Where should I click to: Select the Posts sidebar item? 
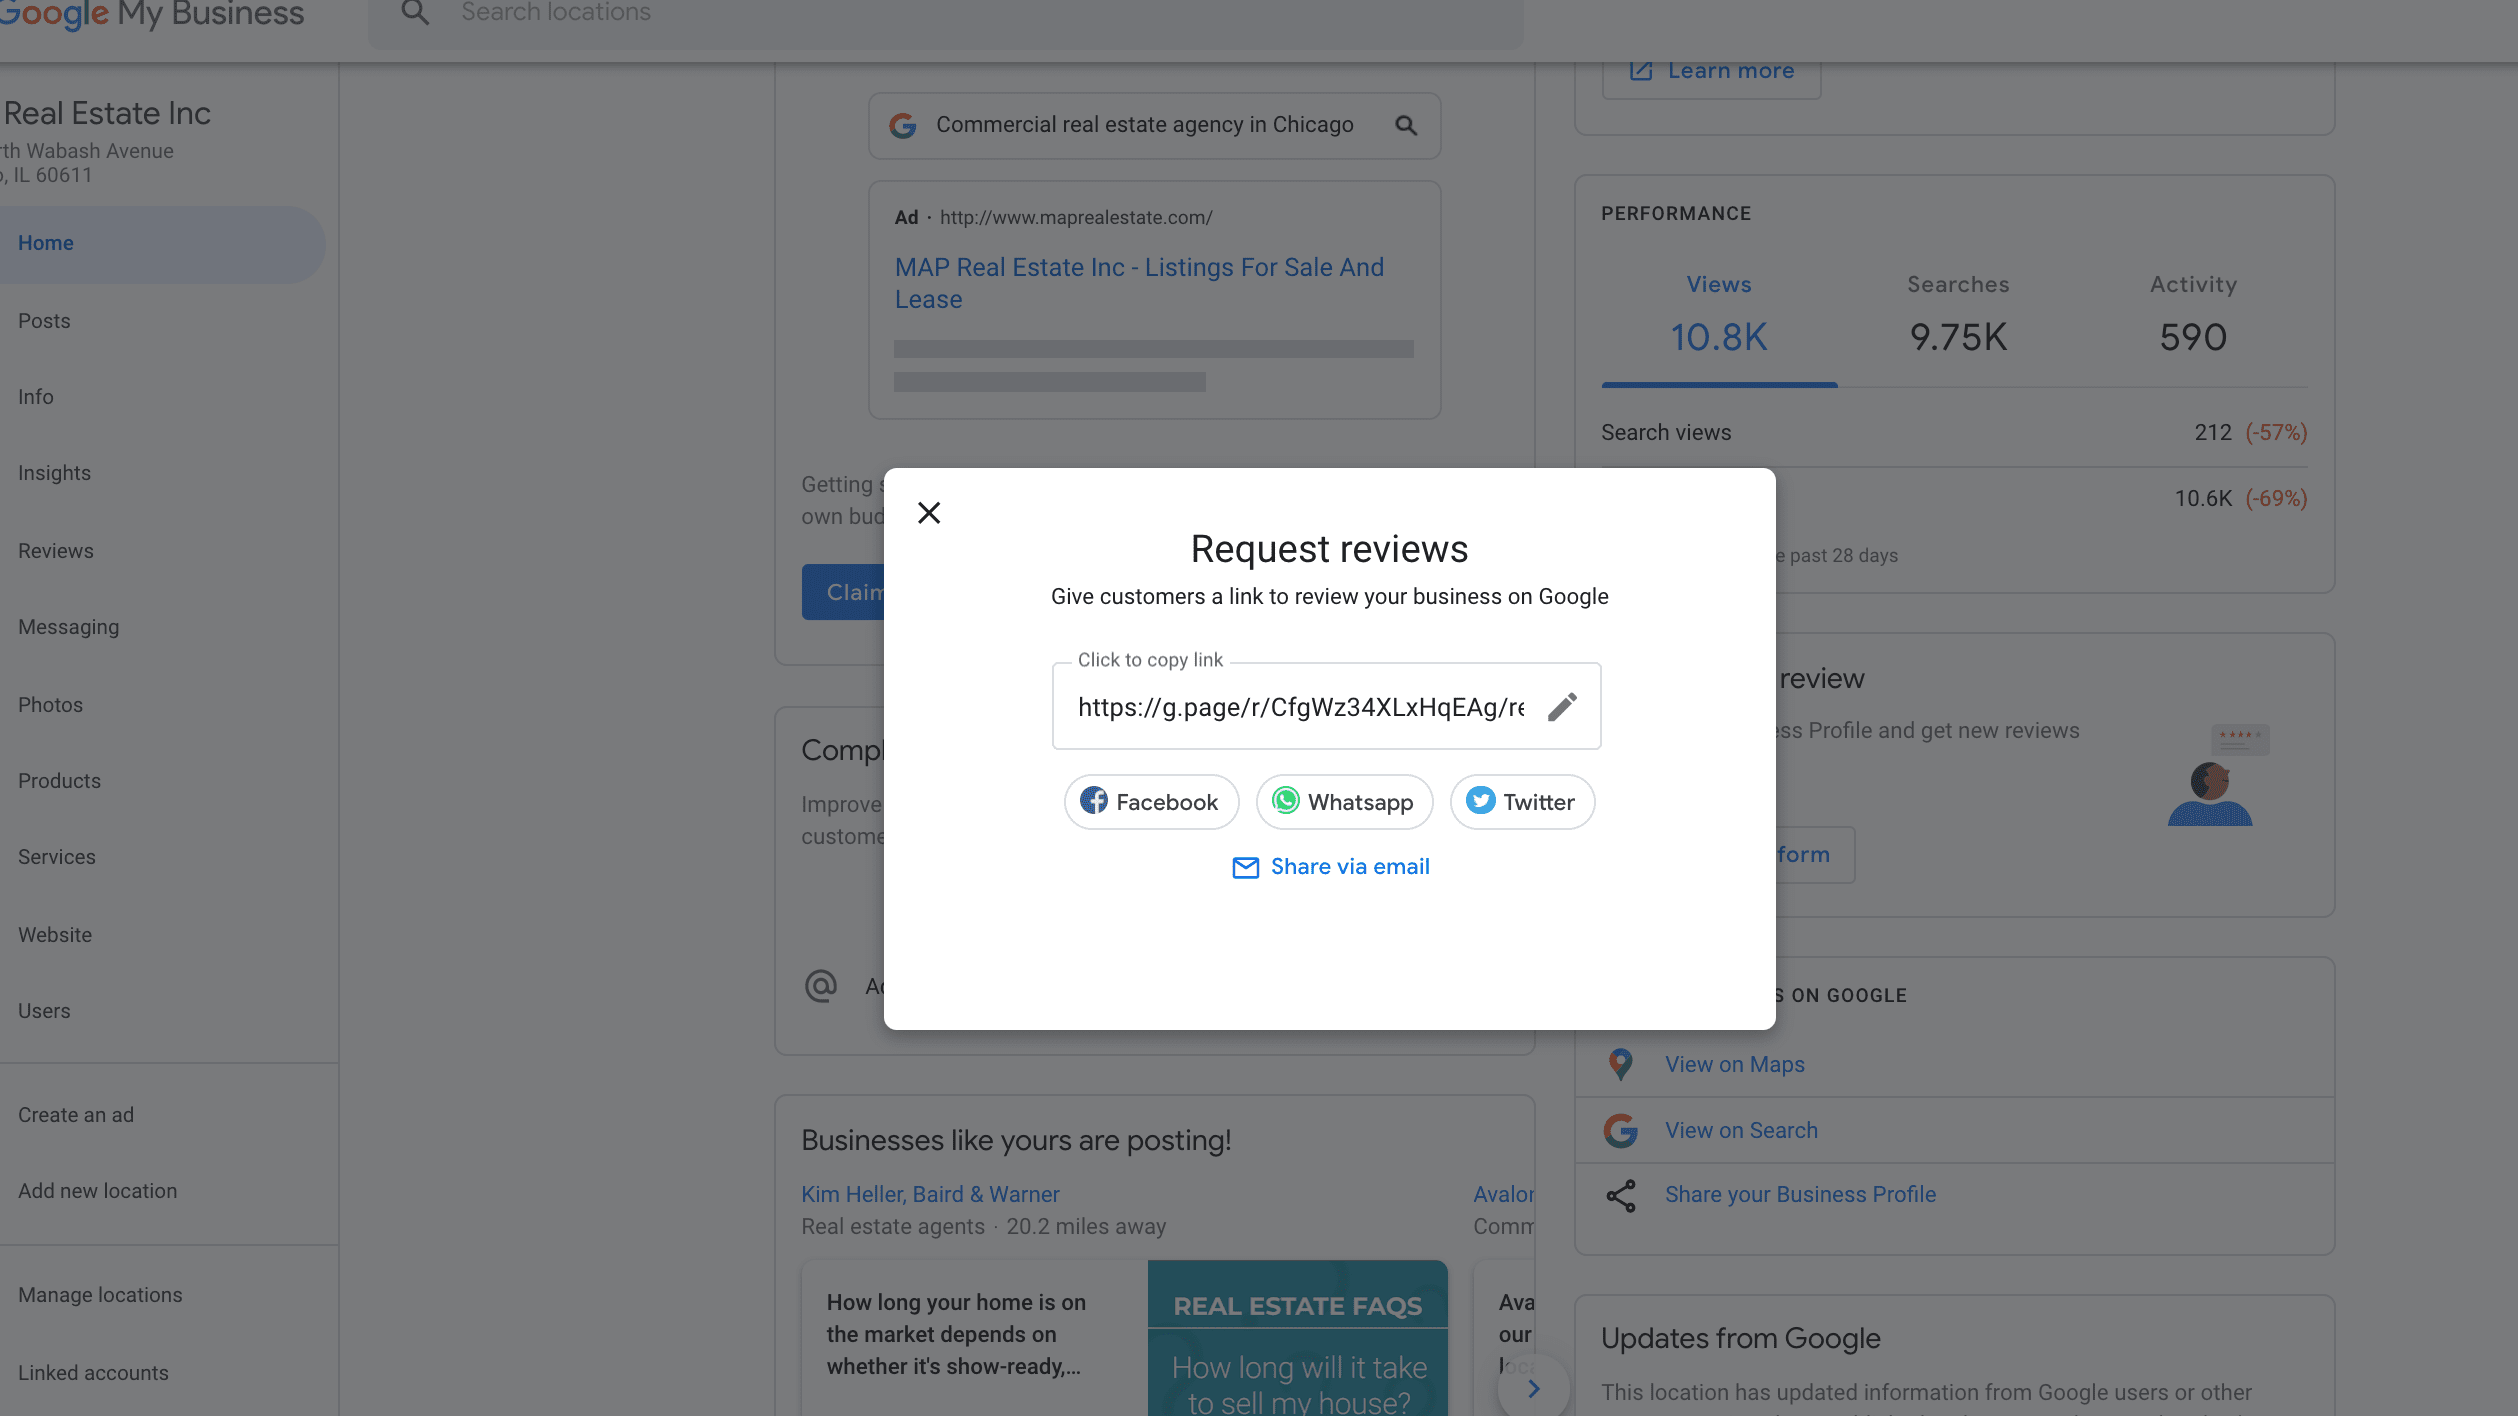(x=43, y=320)
